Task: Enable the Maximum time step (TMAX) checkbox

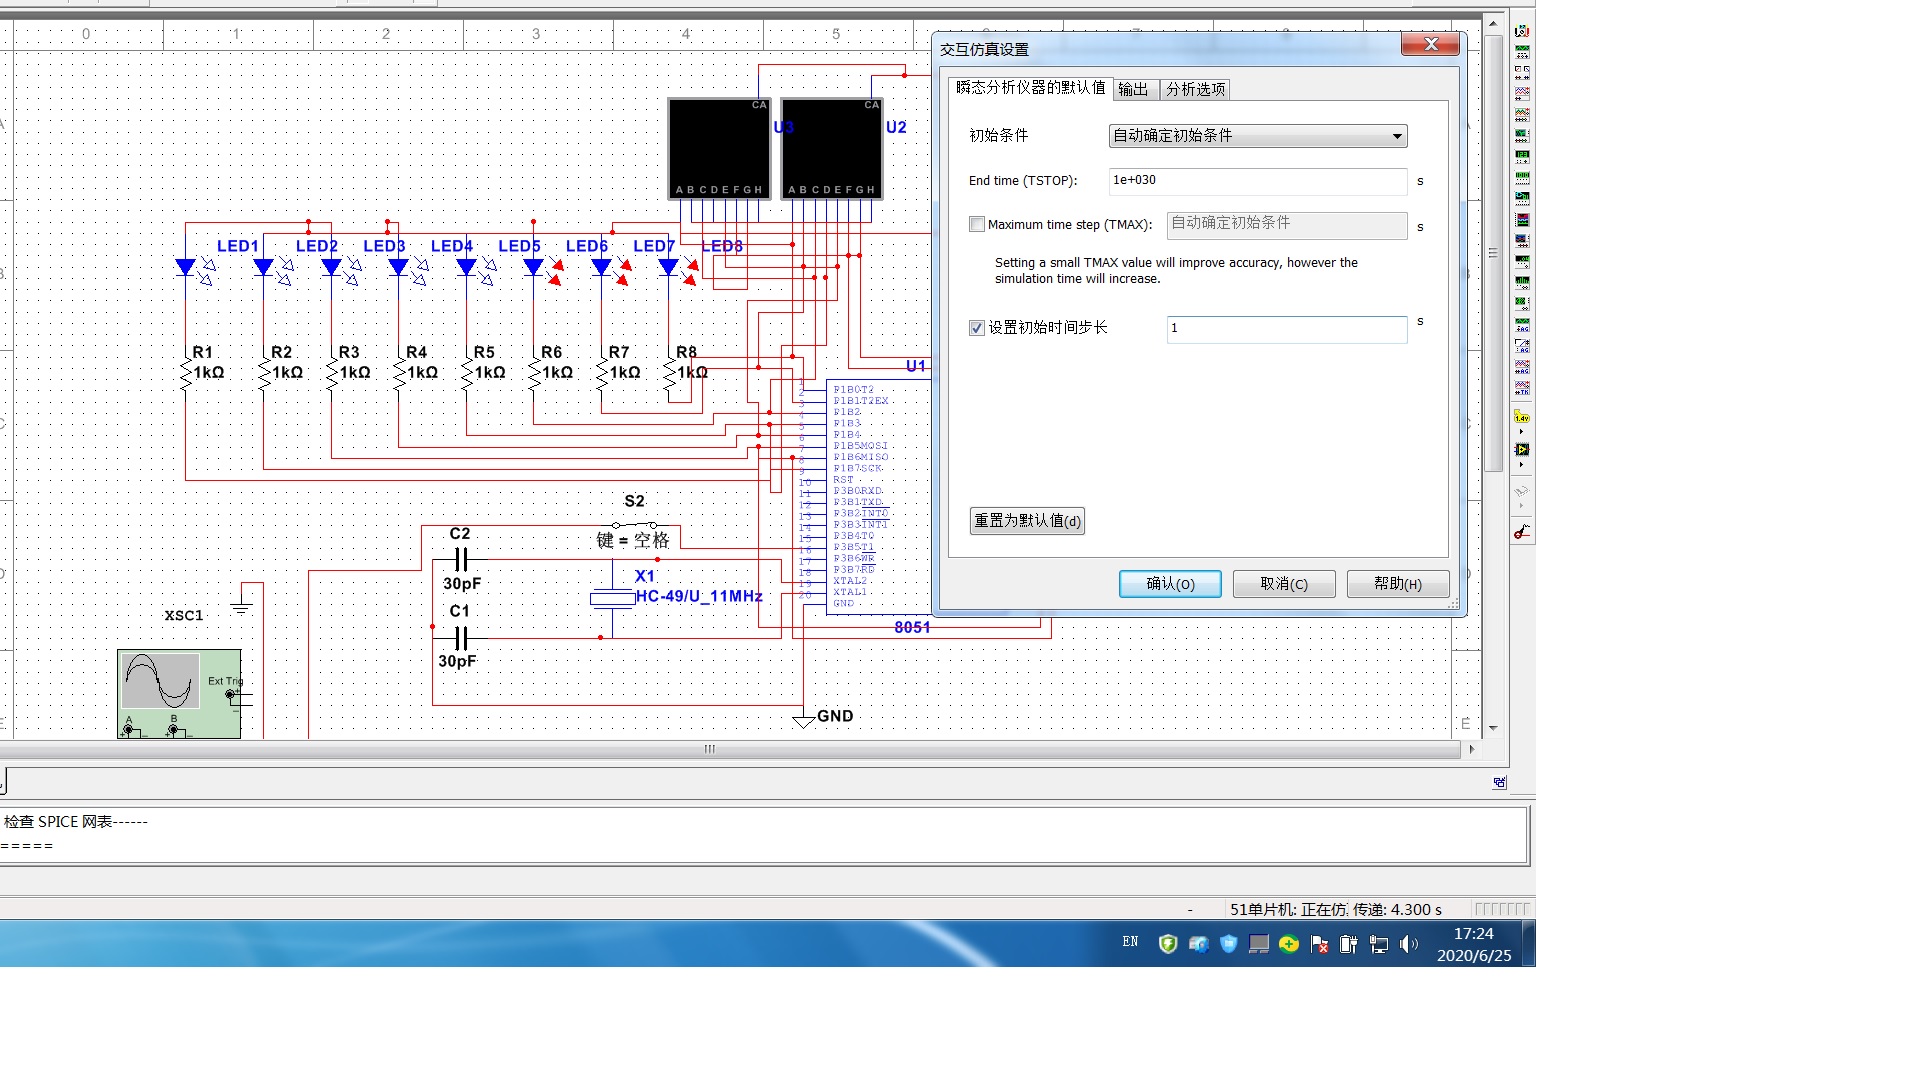Action: click(x=977, y=225)
